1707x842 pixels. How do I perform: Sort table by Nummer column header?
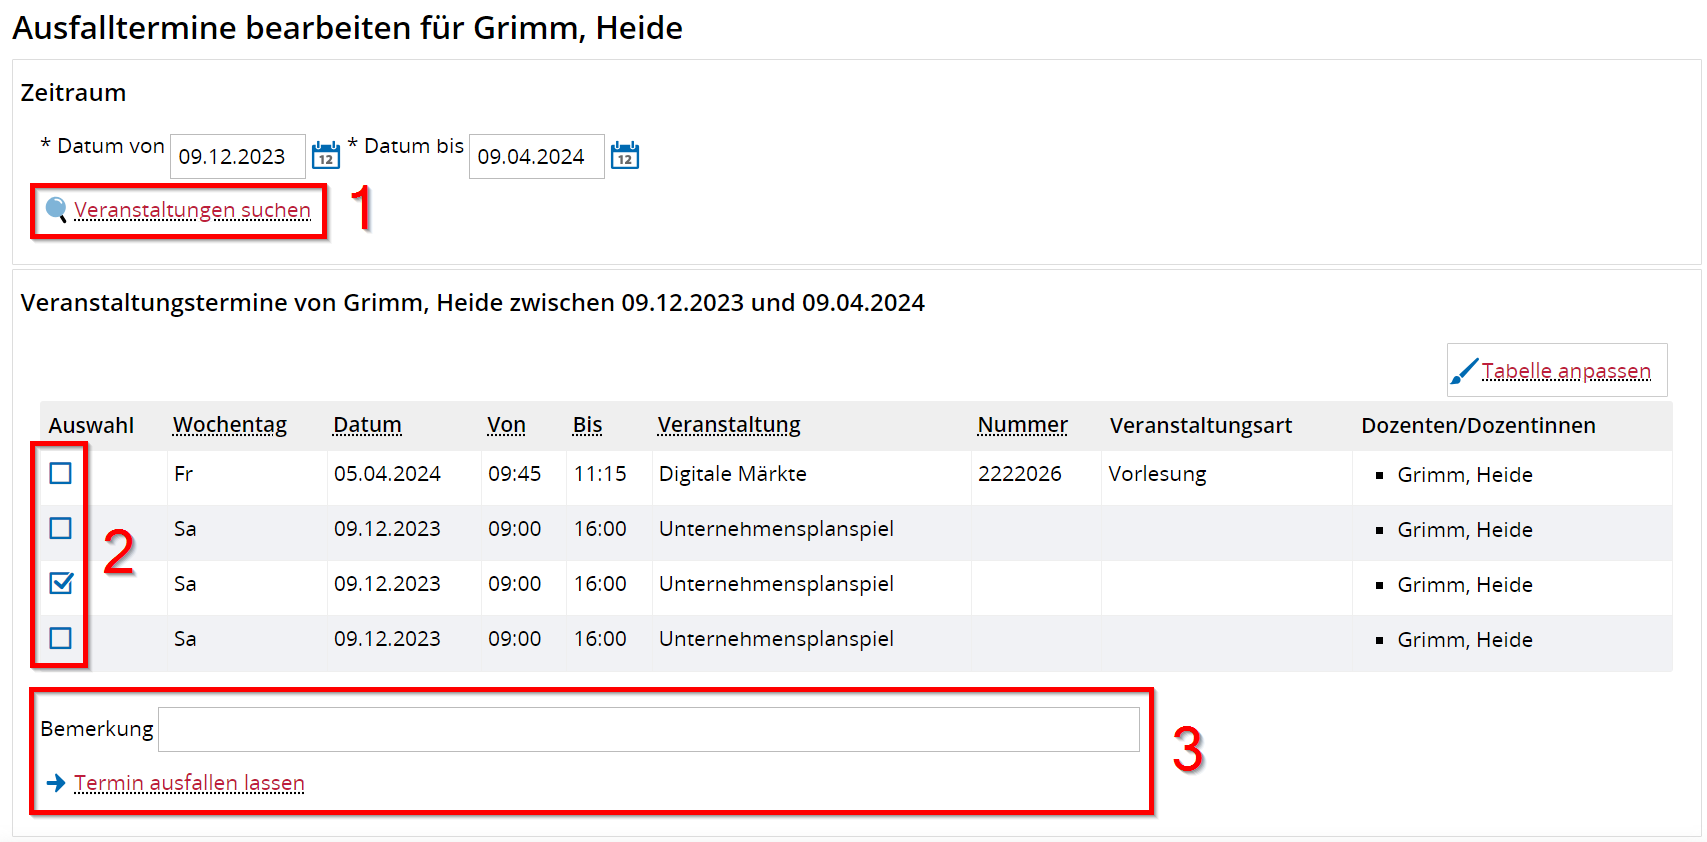(1022, 425)
